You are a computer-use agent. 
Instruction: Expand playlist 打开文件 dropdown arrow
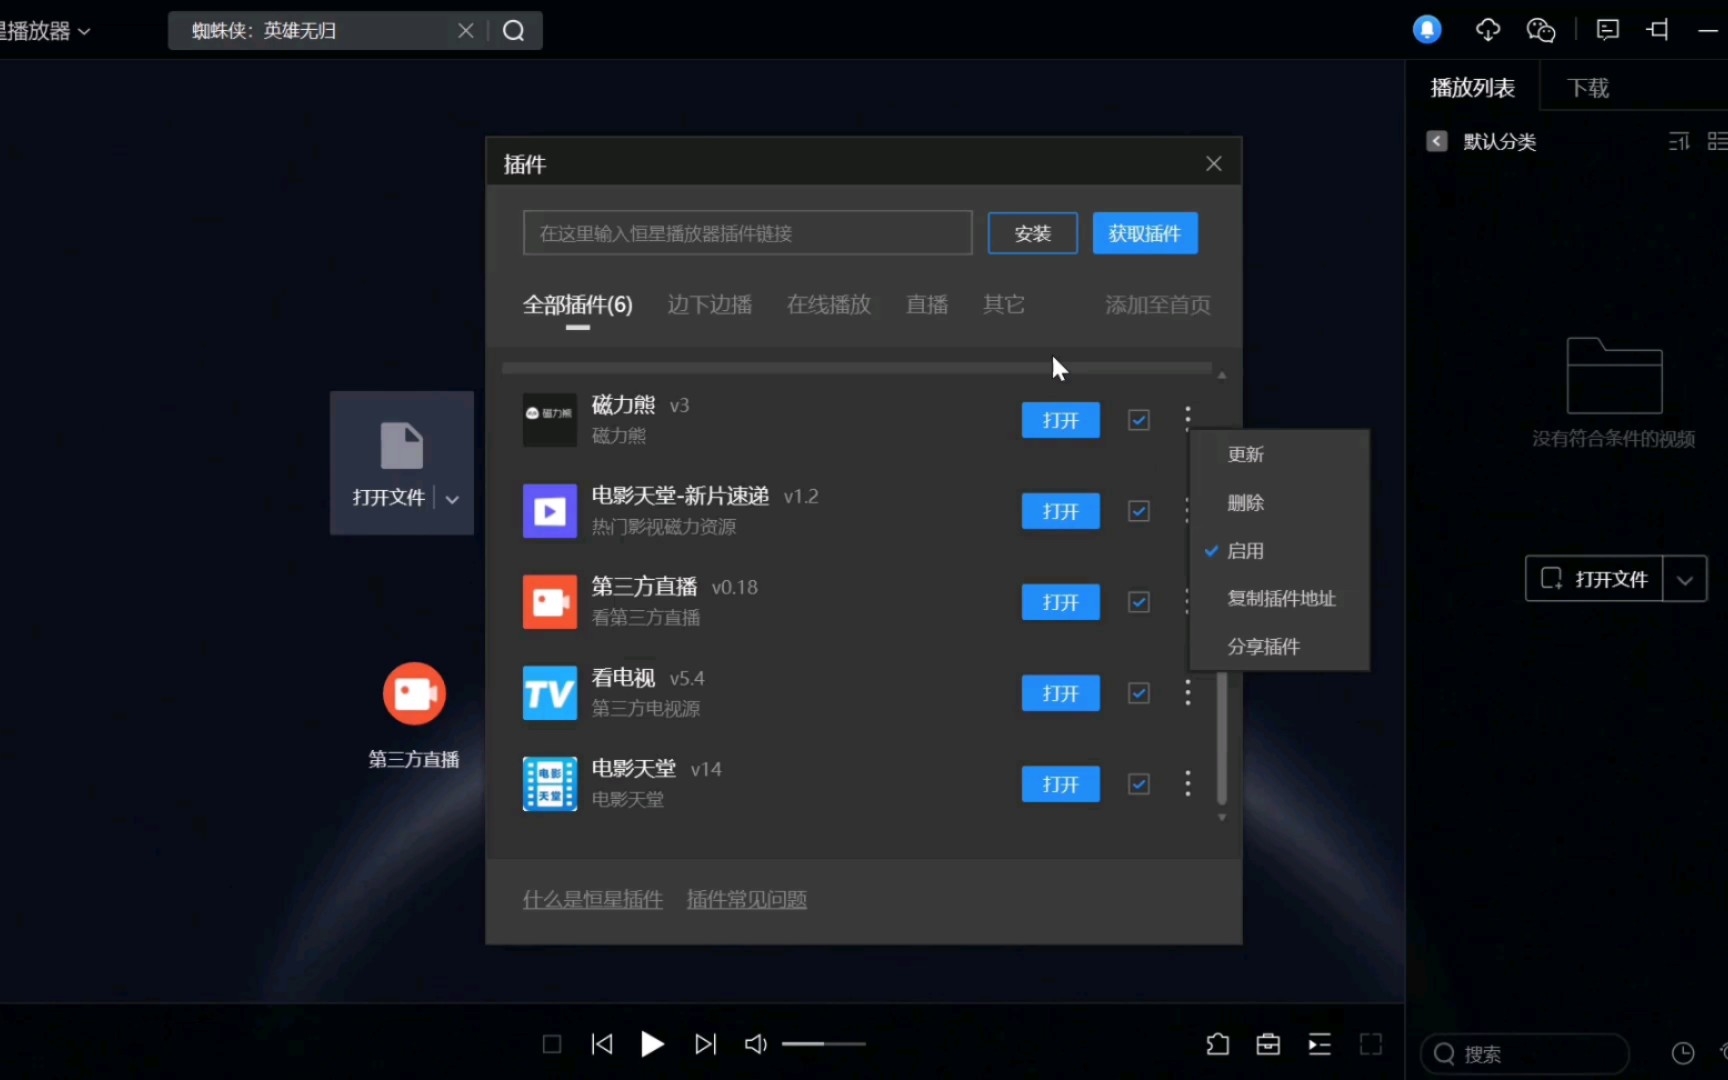tap(1685, 579)
